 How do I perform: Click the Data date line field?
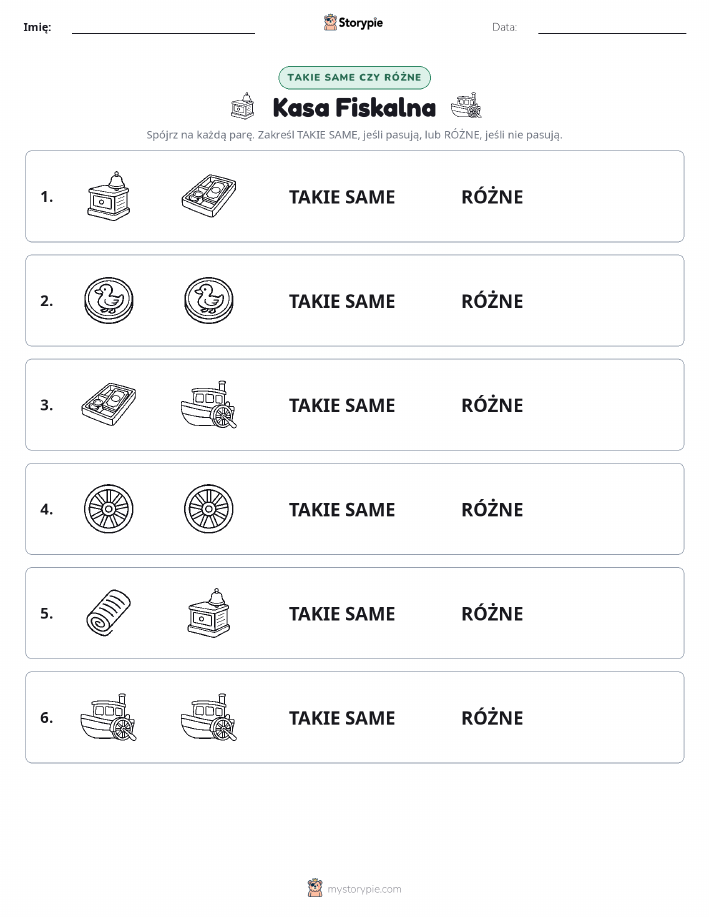[x=612, y=27]
